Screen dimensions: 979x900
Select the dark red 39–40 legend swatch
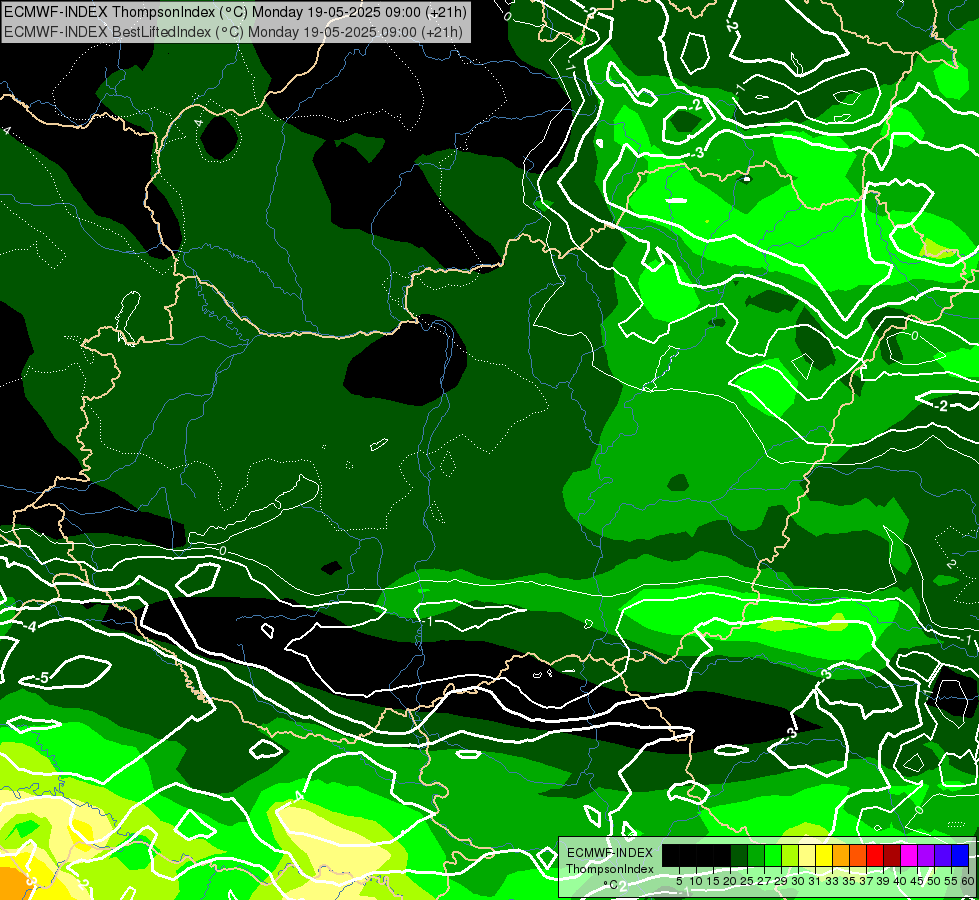pos(892,855)
